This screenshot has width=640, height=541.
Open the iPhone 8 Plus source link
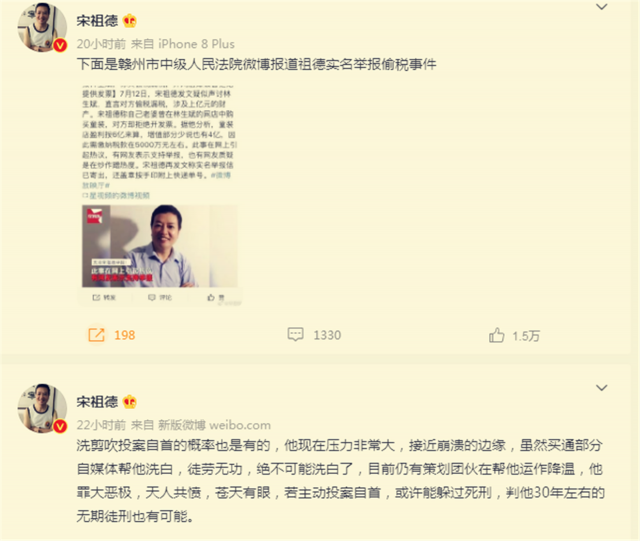[196, 44]
